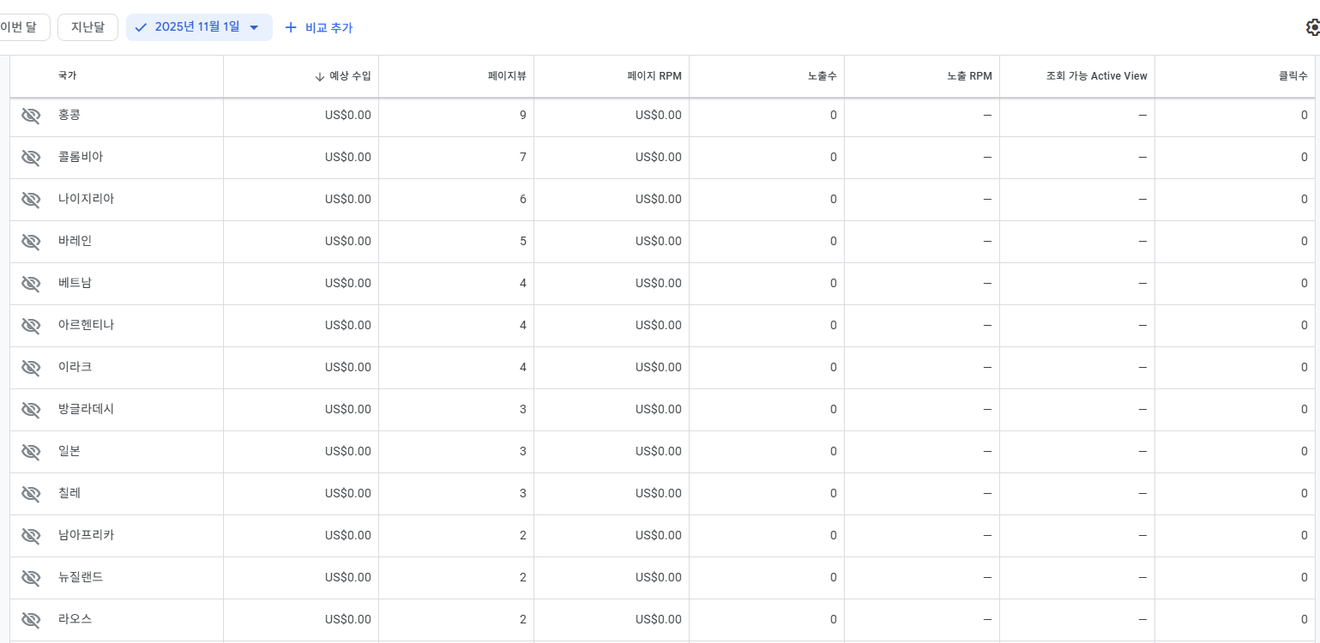Screen dimensions: 1320x643
Task: Toggle visibility icon for 바레인 row
Action: pyautogui.click(x=31, y=241)
